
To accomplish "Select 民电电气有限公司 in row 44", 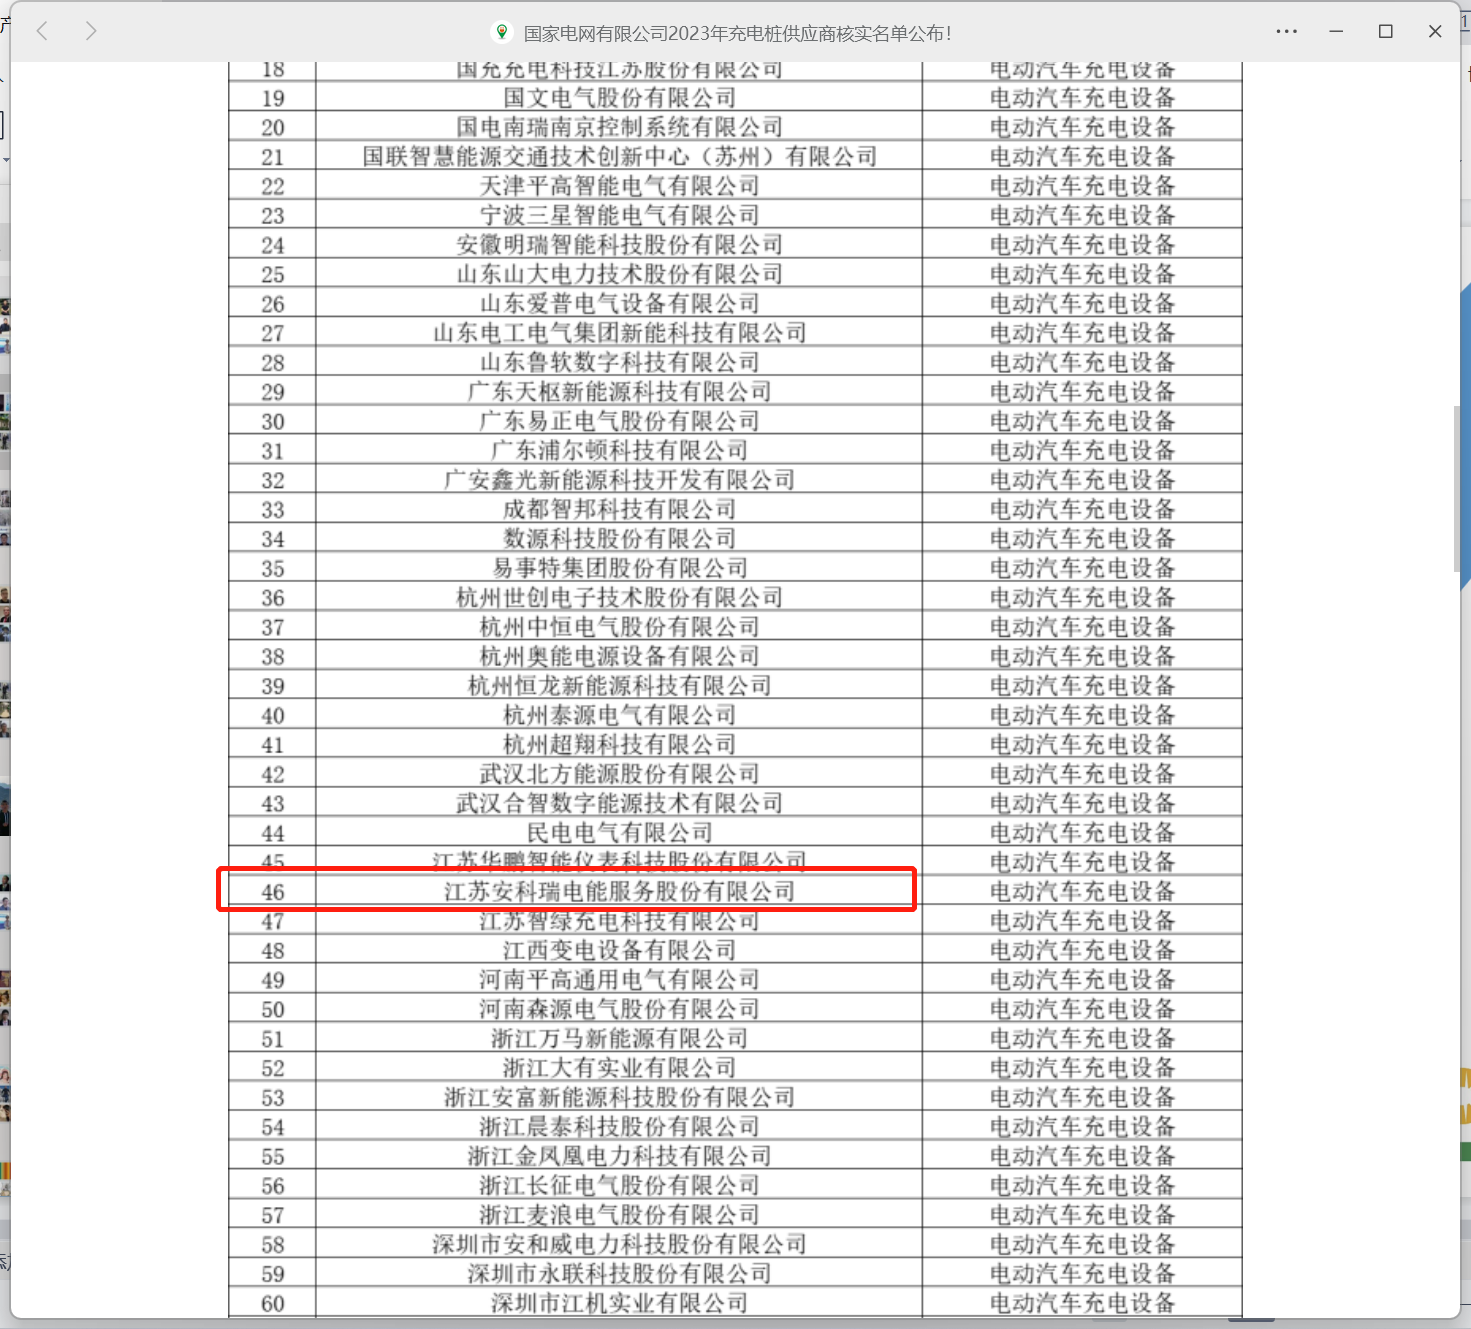I will 620,833.
